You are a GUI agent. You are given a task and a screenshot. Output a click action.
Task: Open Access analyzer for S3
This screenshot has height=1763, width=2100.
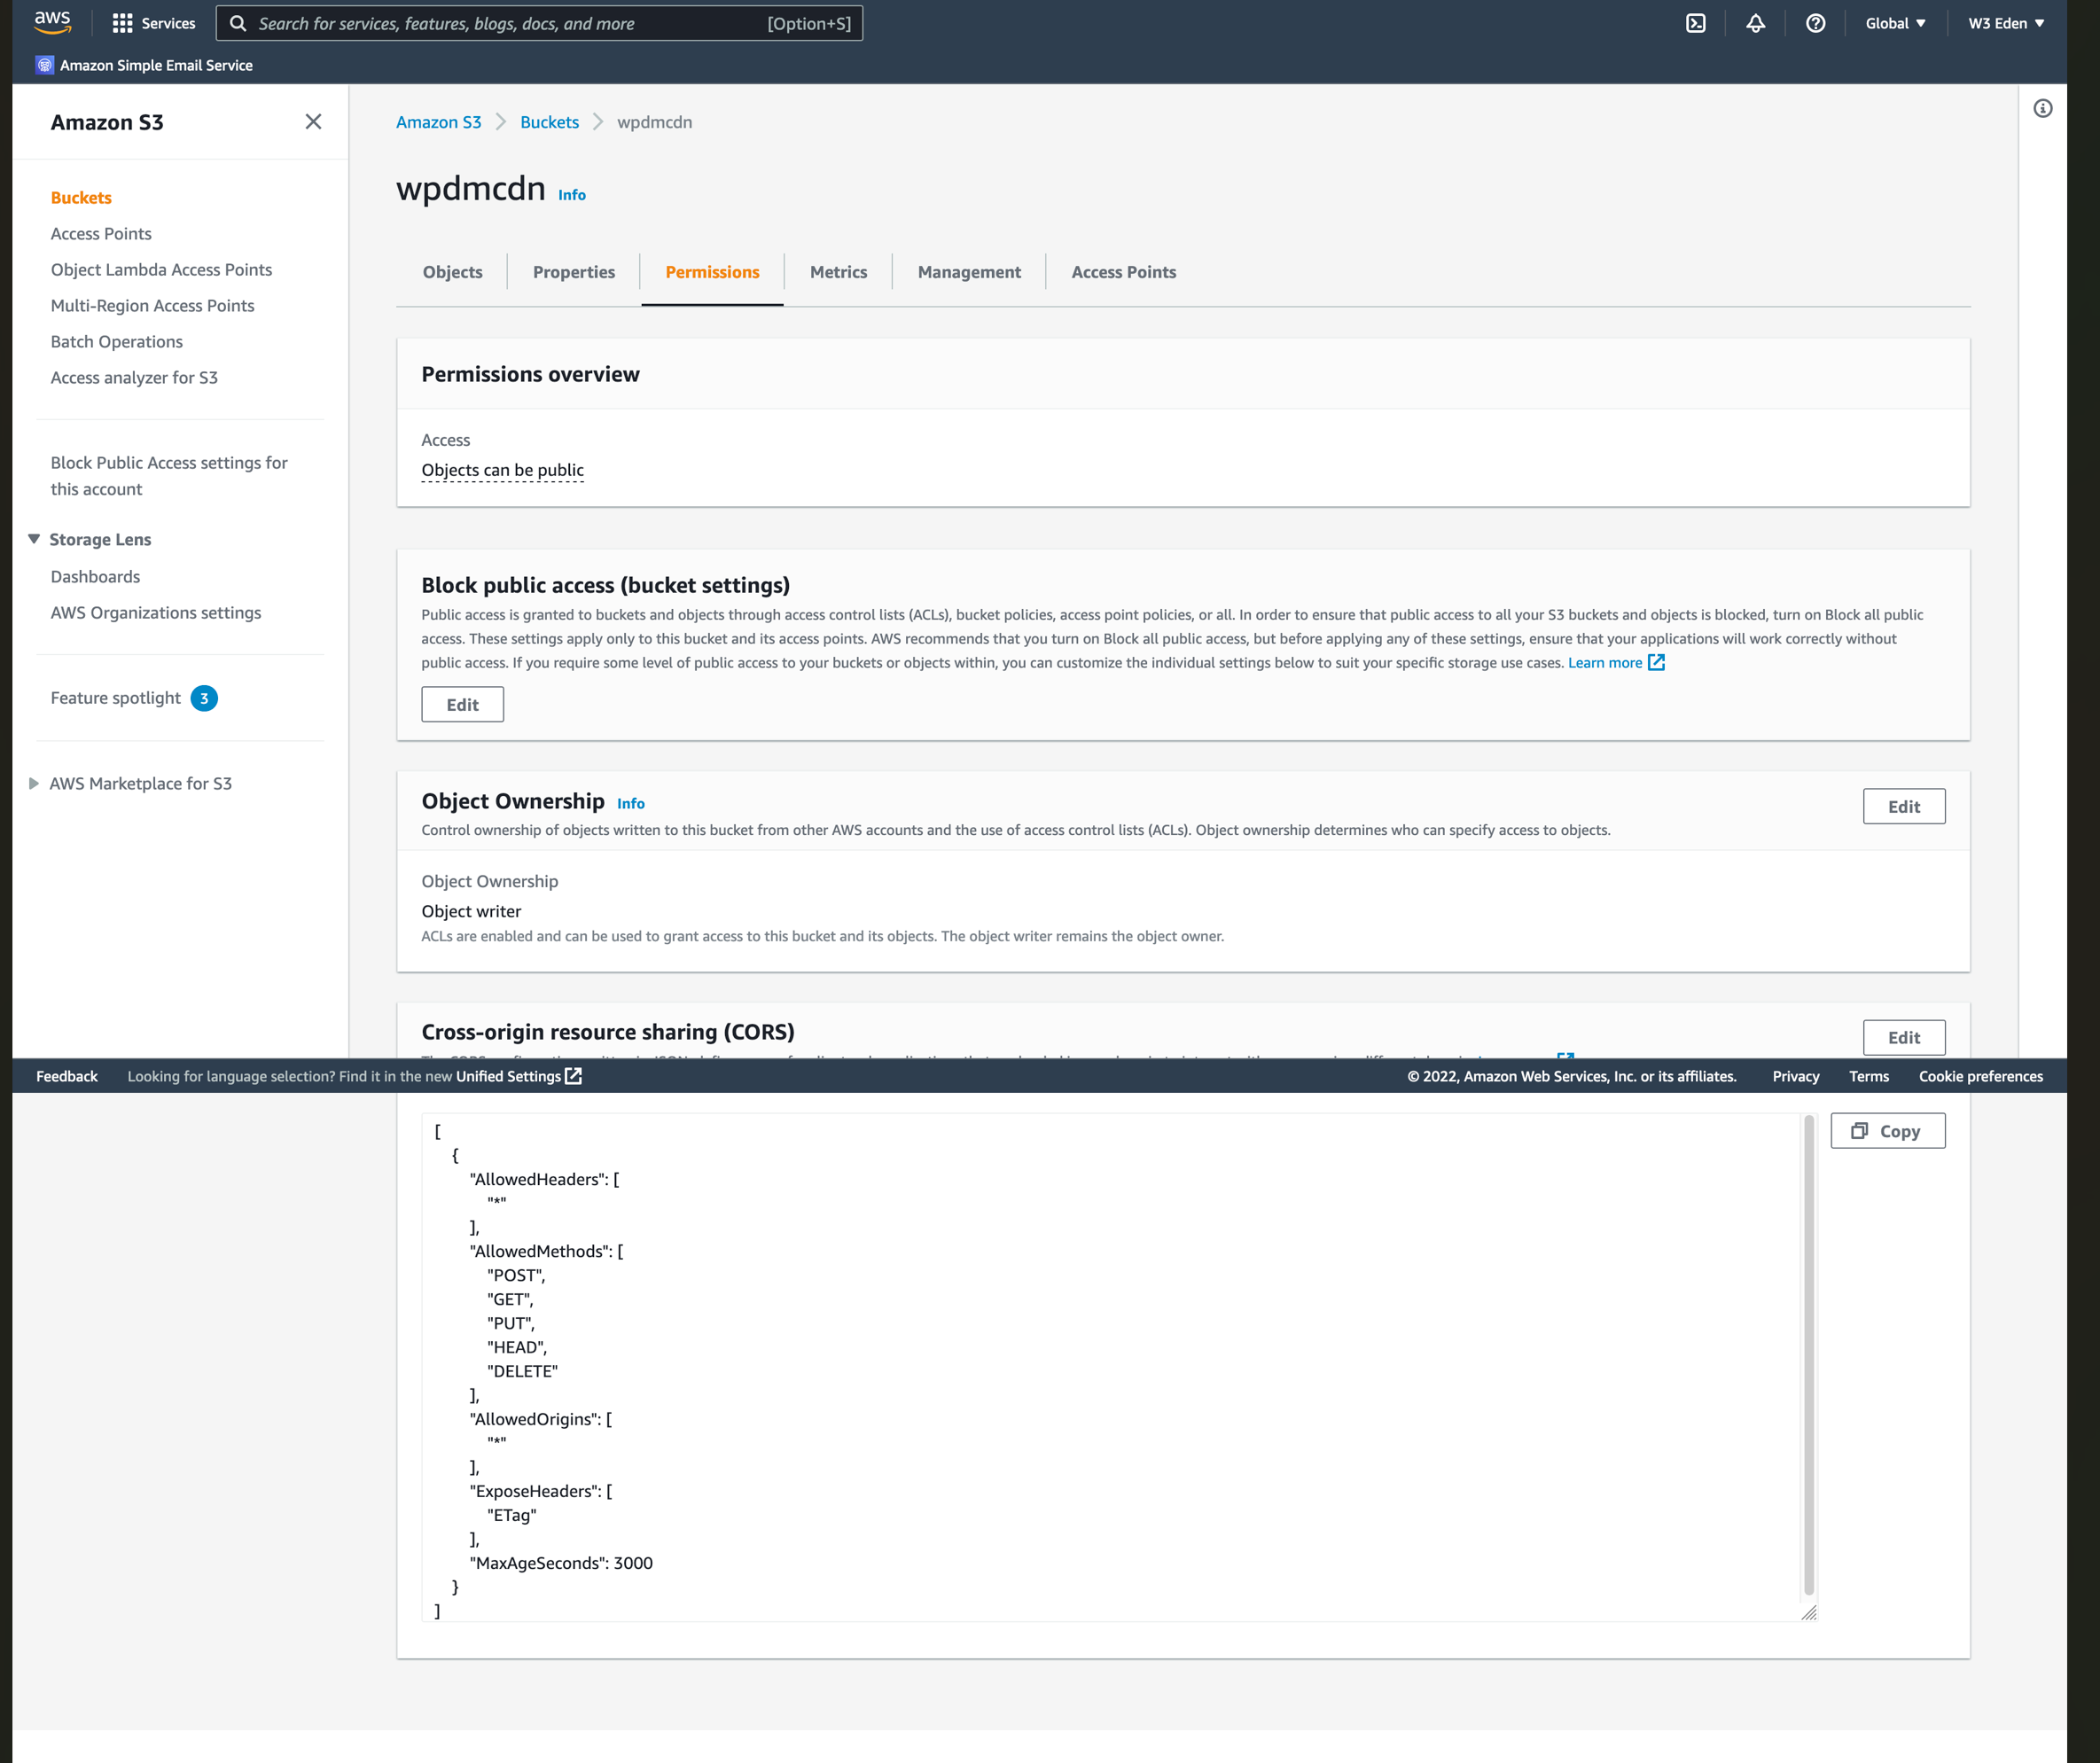point(134,378)
